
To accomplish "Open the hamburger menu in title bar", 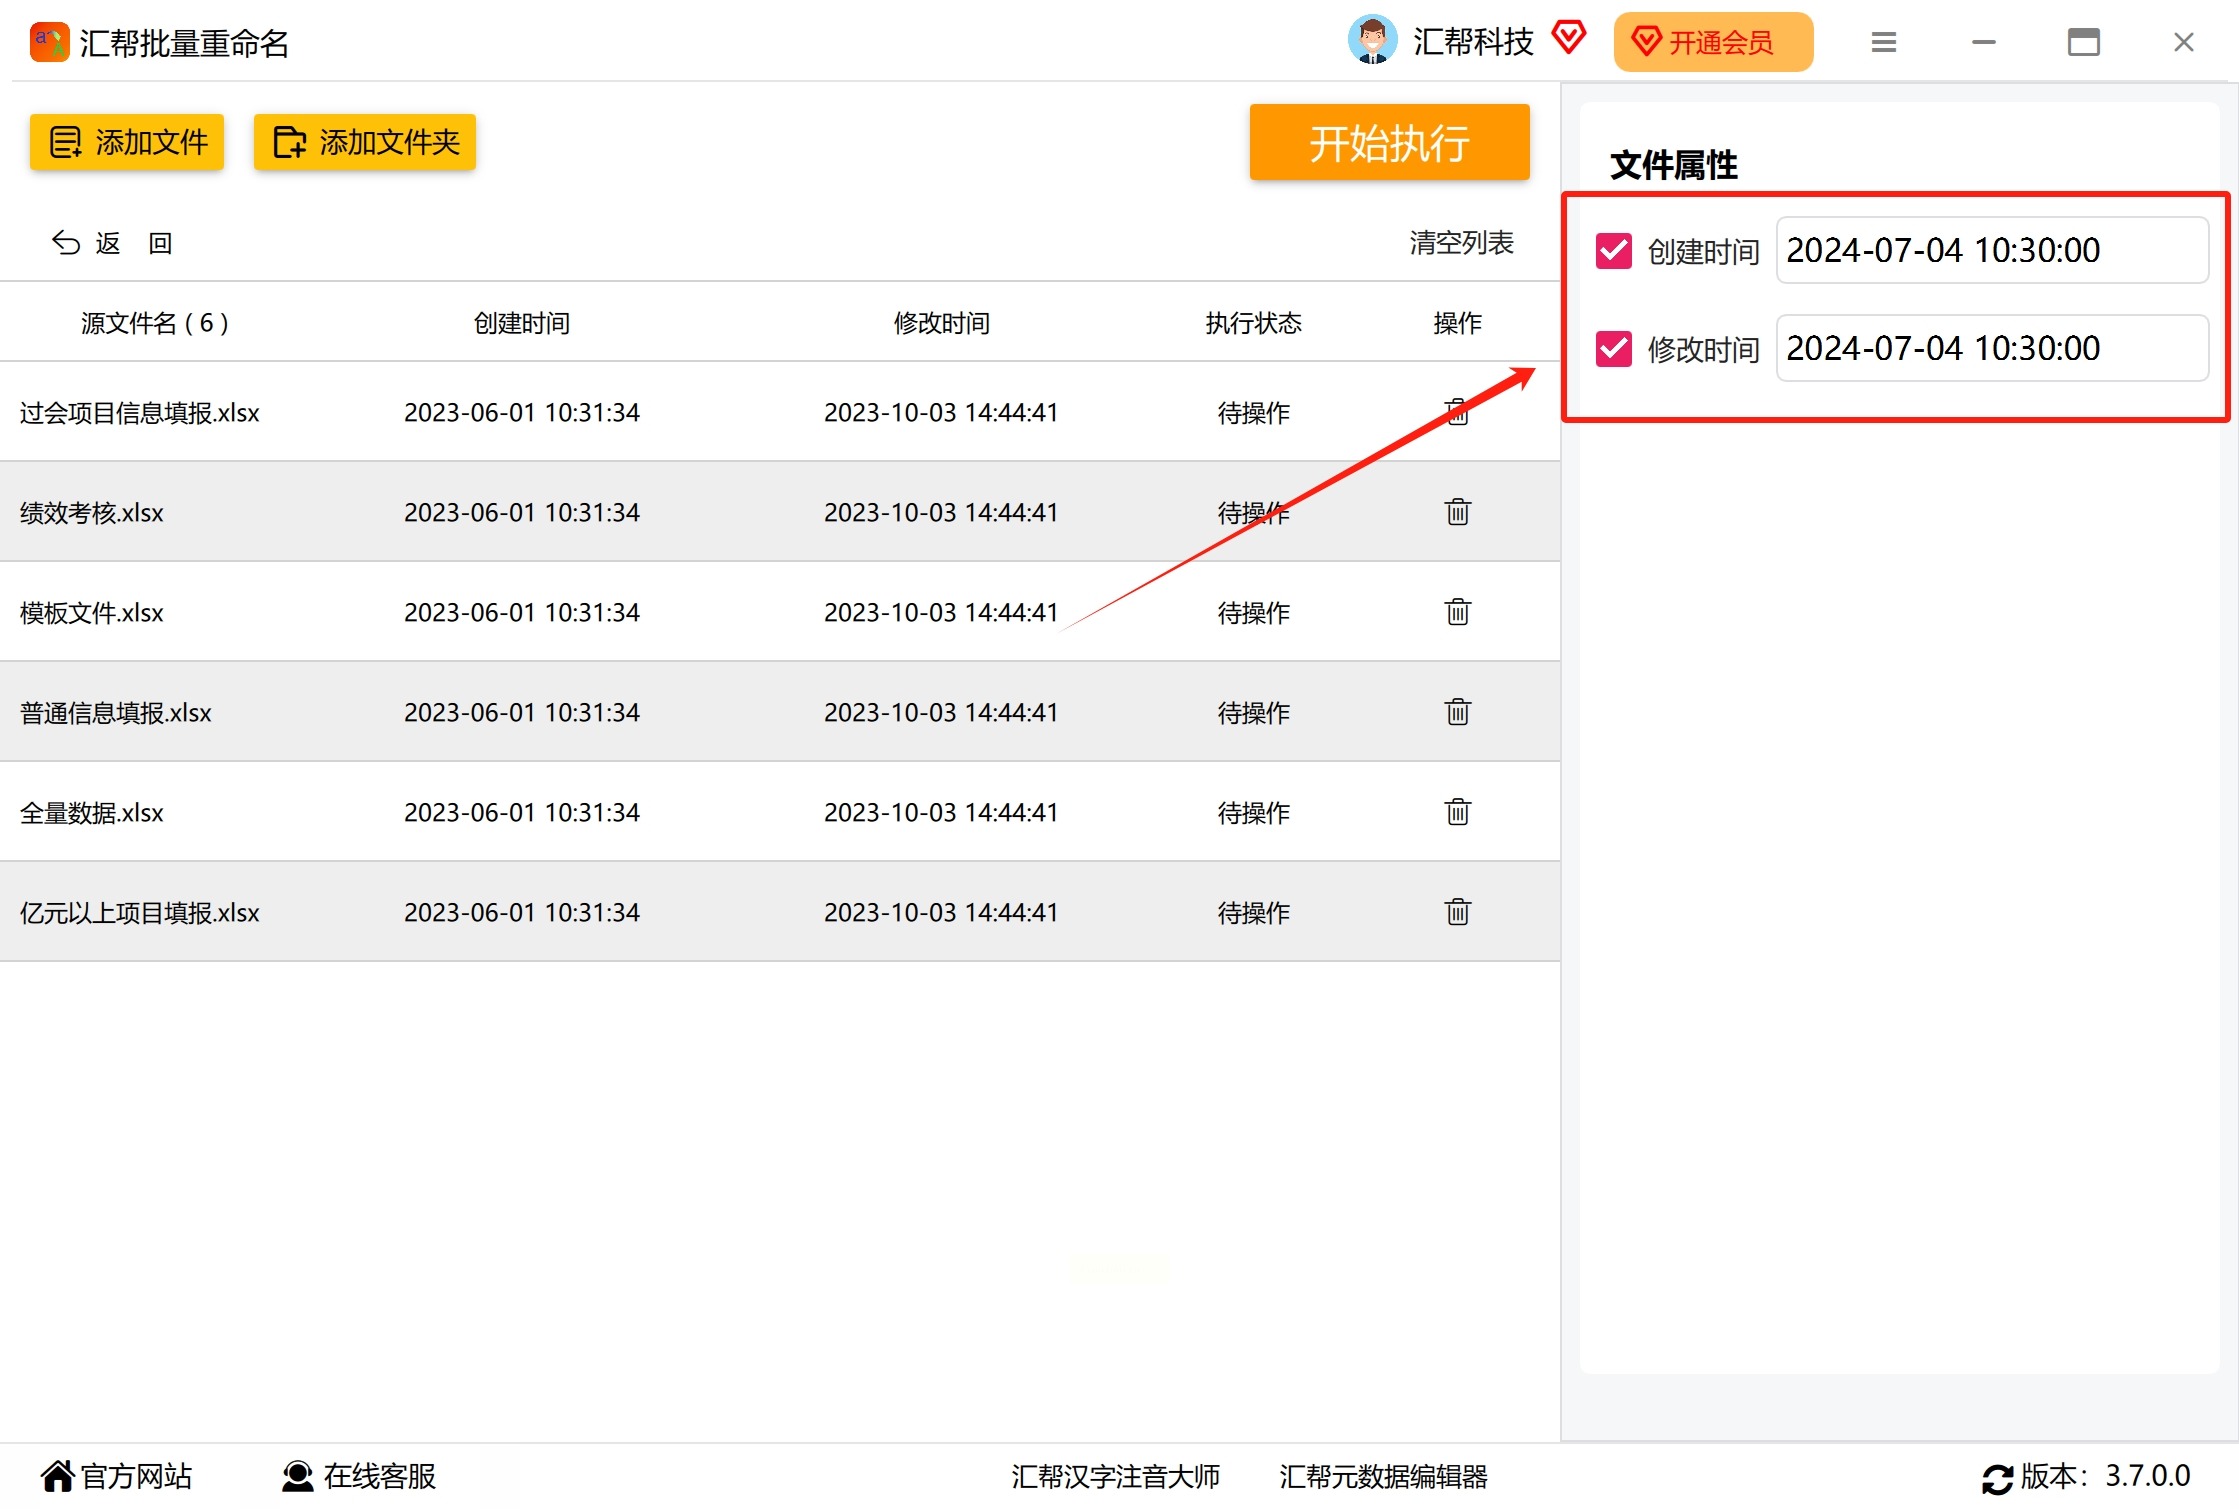I will [1883, 42].
